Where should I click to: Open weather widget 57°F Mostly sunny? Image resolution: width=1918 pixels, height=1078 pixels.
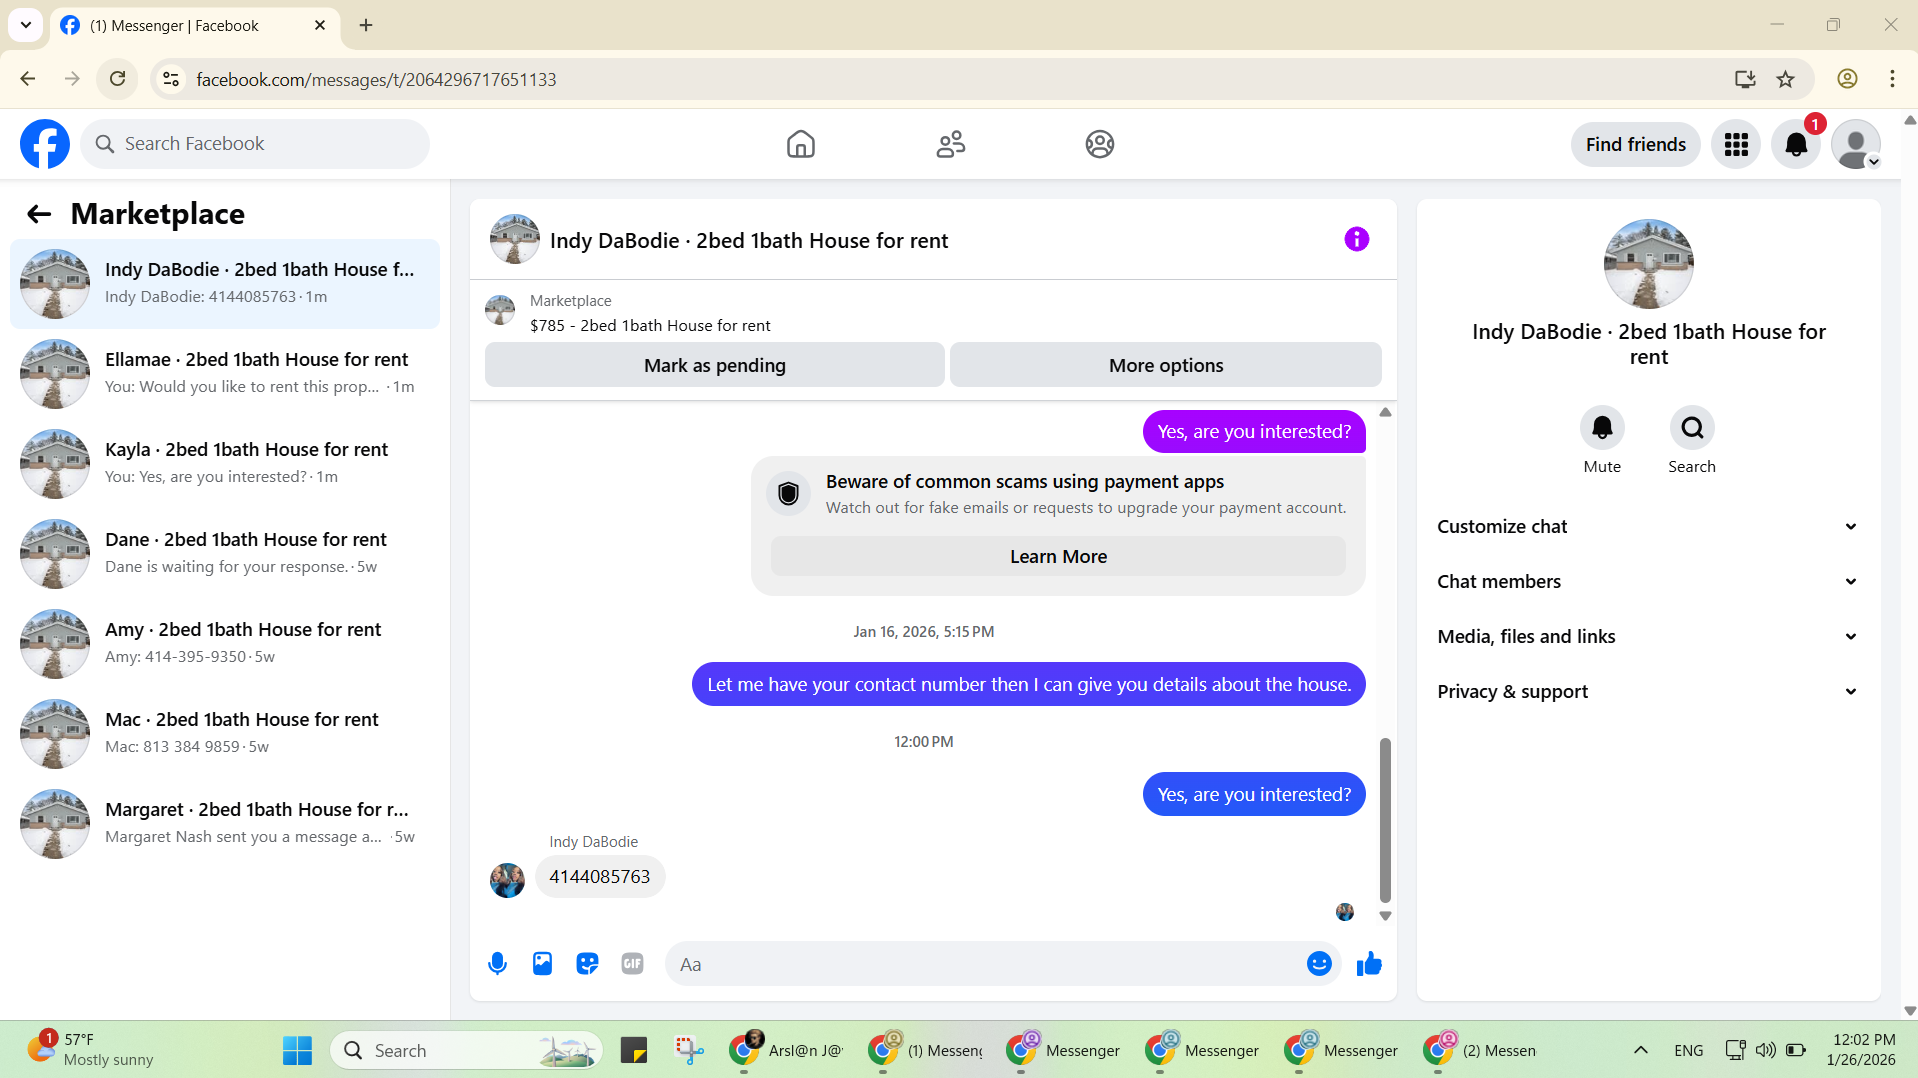[92, 1050]
